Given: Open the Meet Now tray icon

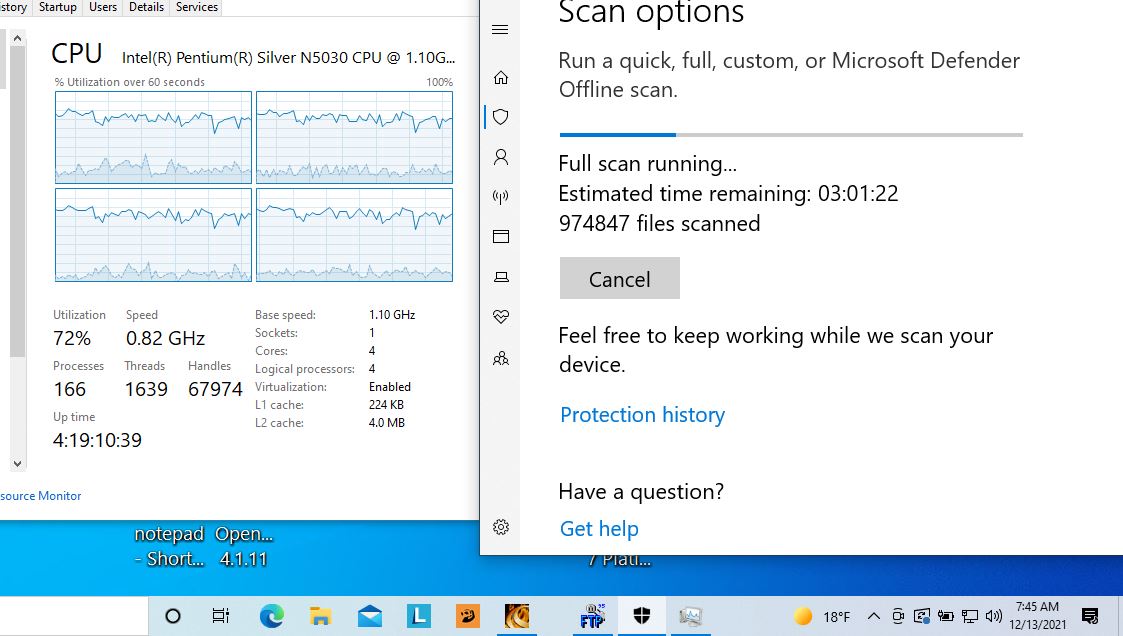Looking at the screenshot, I should click(x=897, y=616).
